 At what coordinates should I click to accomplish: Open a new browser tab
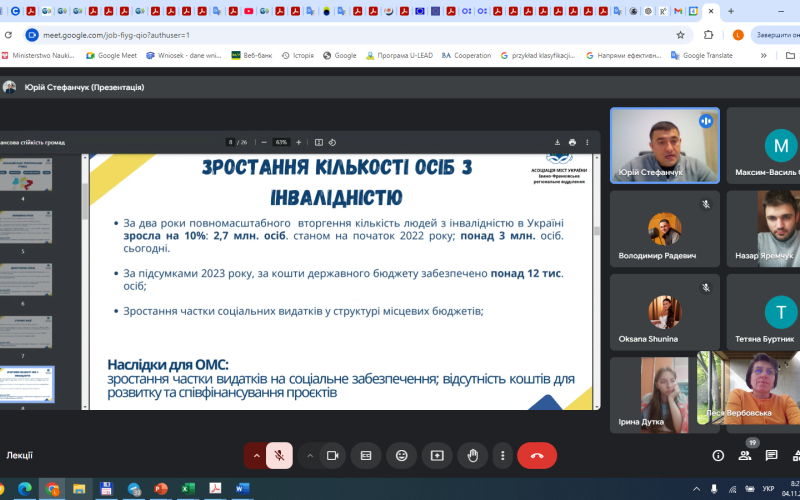(x=731, y=11)
